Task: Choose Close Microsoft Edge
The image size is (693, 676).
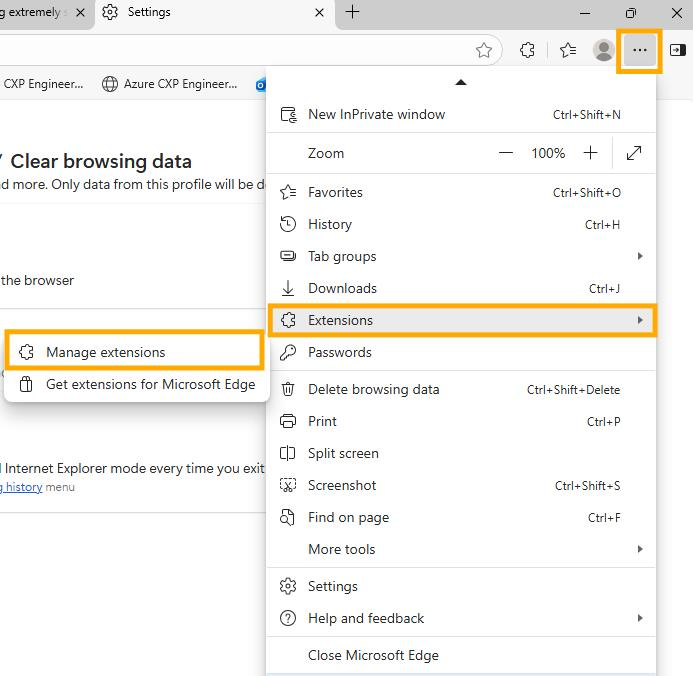Action: tap(461, 655)
